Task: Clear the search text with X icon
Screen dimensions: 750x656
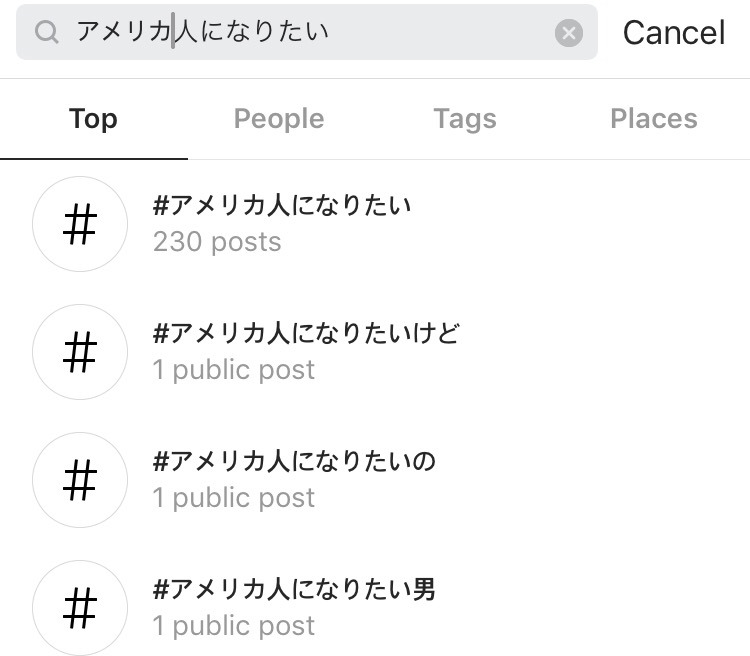Action: click(568, 33)
